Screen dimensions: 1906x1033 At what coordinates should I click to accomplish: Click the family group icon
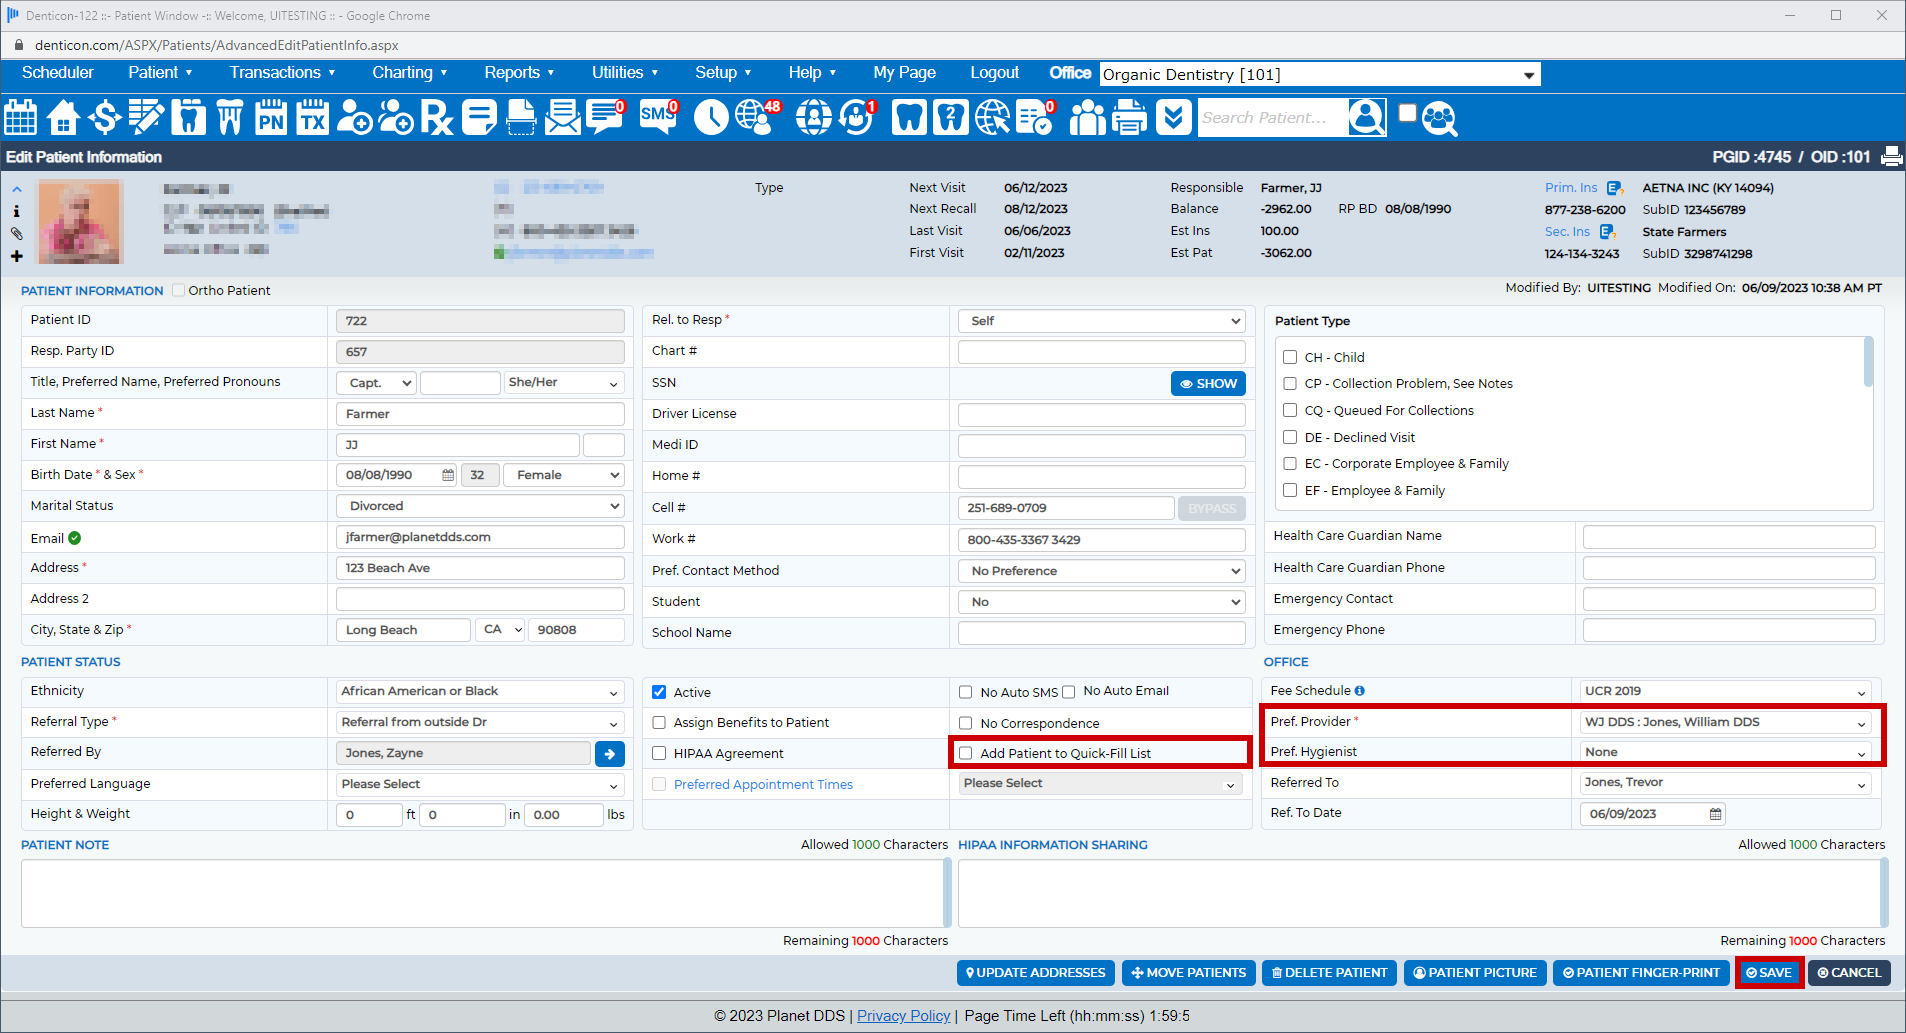pyautogui.click(x=1087, y=118)
